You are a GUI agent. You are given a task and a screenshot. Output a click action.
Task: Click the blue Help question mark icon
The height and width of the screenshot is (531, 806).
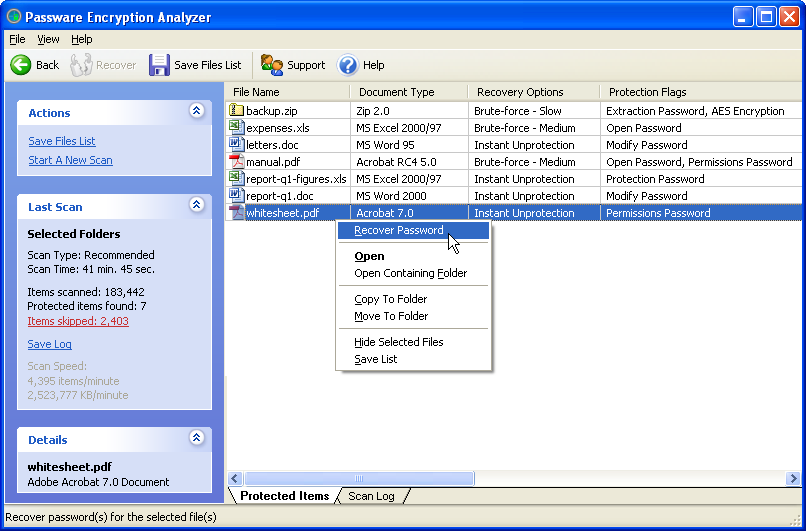[347, 65]
